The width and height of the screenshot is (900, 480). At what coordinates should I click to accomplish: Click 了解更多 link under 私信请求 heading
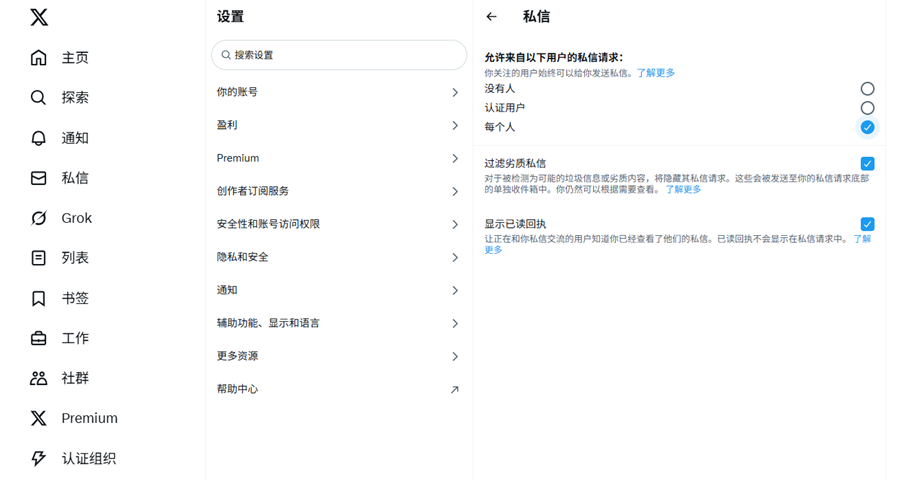(x=655, y=73)
